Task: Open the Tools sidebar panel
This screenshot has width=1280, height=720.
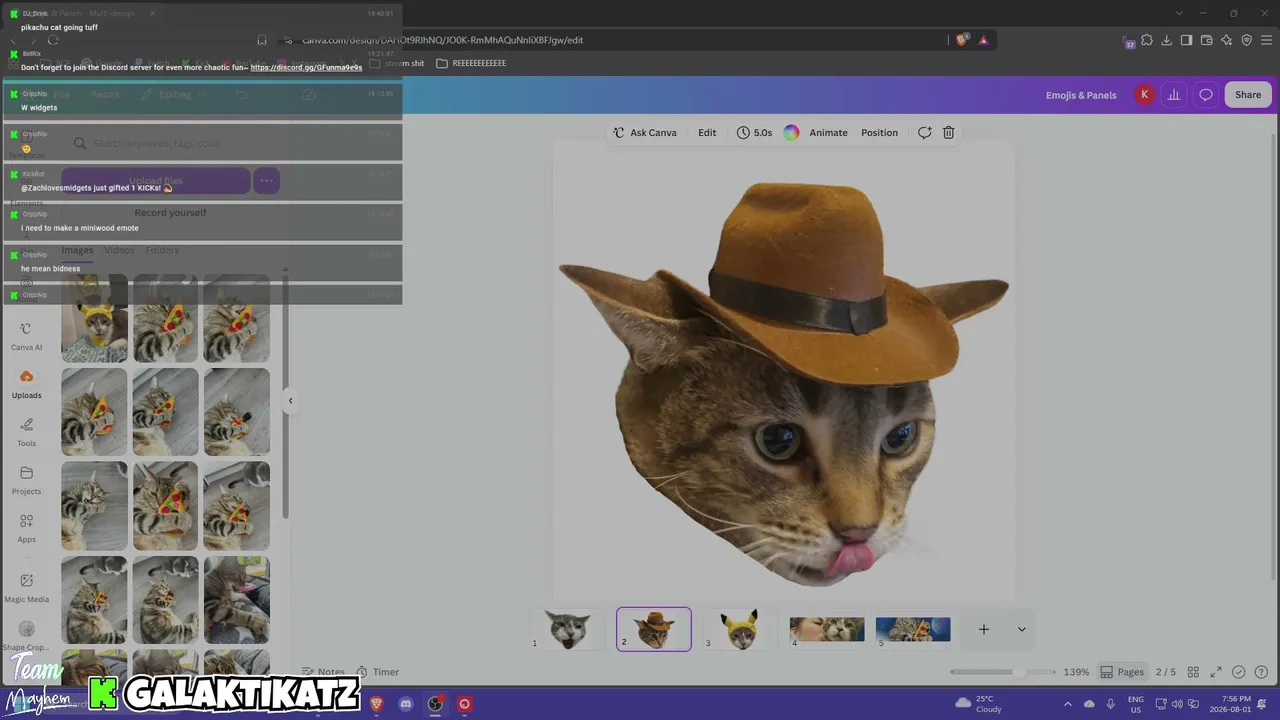Action: 26,432
